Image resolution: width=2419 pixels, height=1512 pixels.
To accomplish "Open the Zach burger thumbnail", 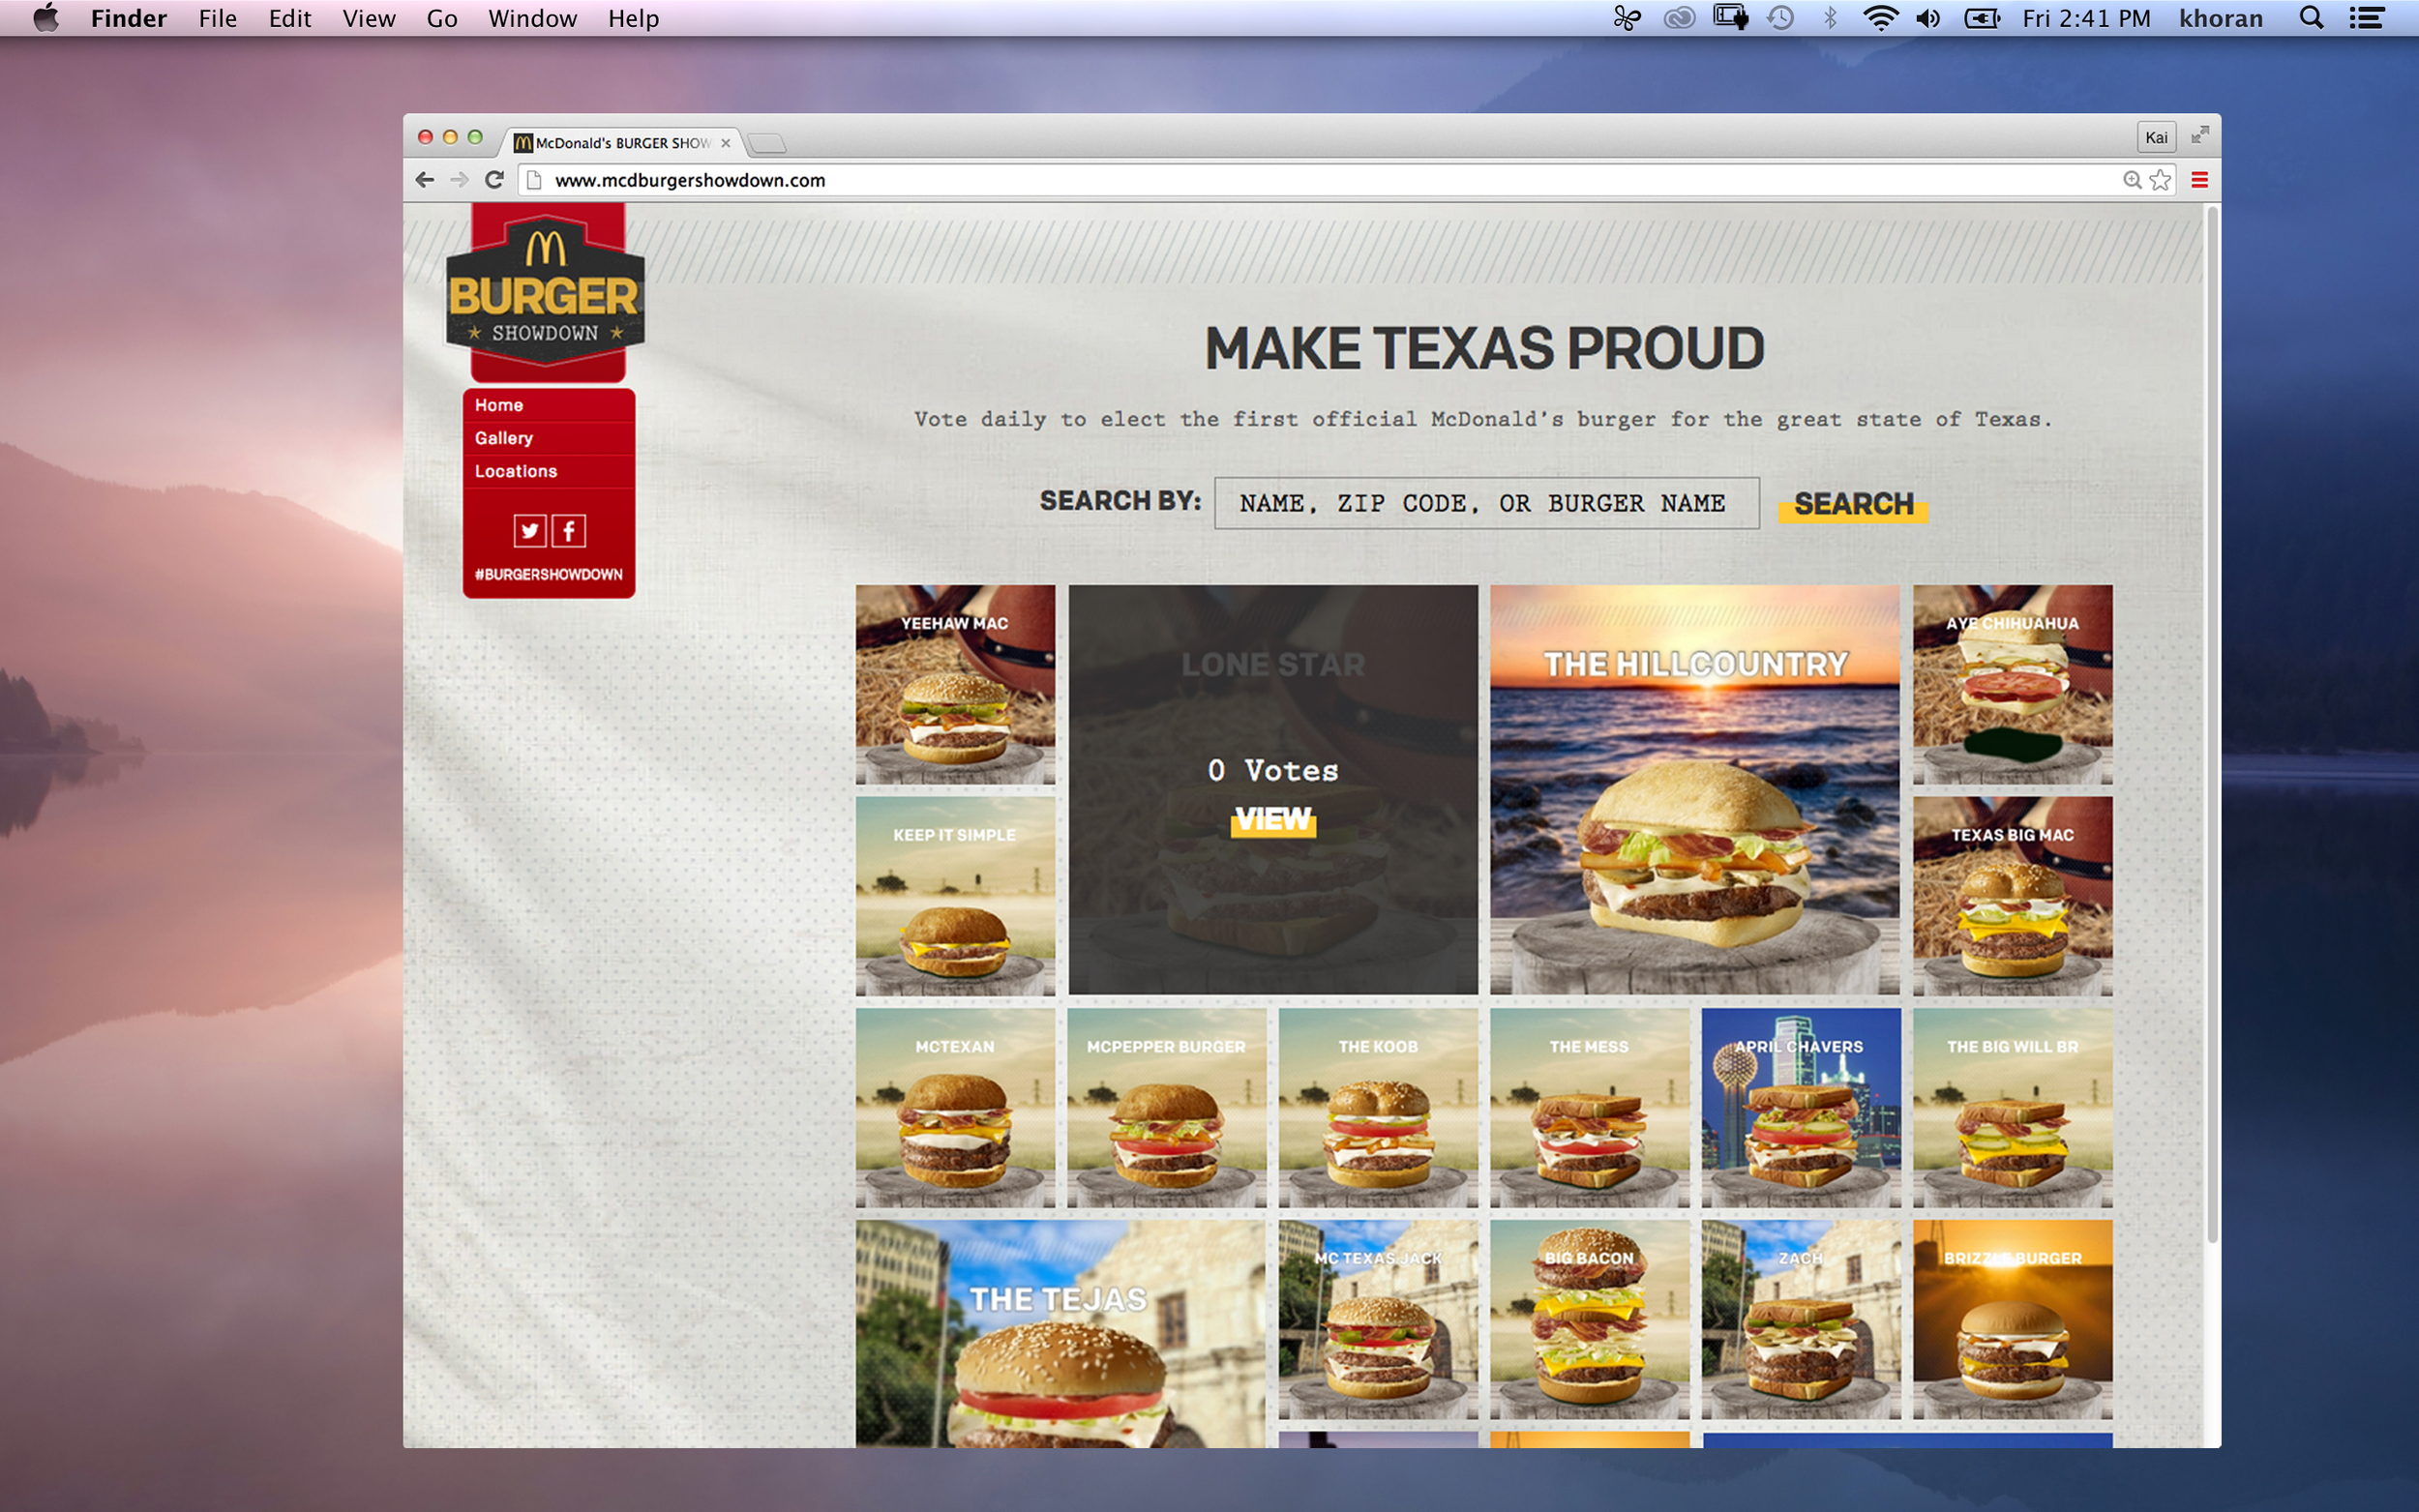I will point(1801,1319).
